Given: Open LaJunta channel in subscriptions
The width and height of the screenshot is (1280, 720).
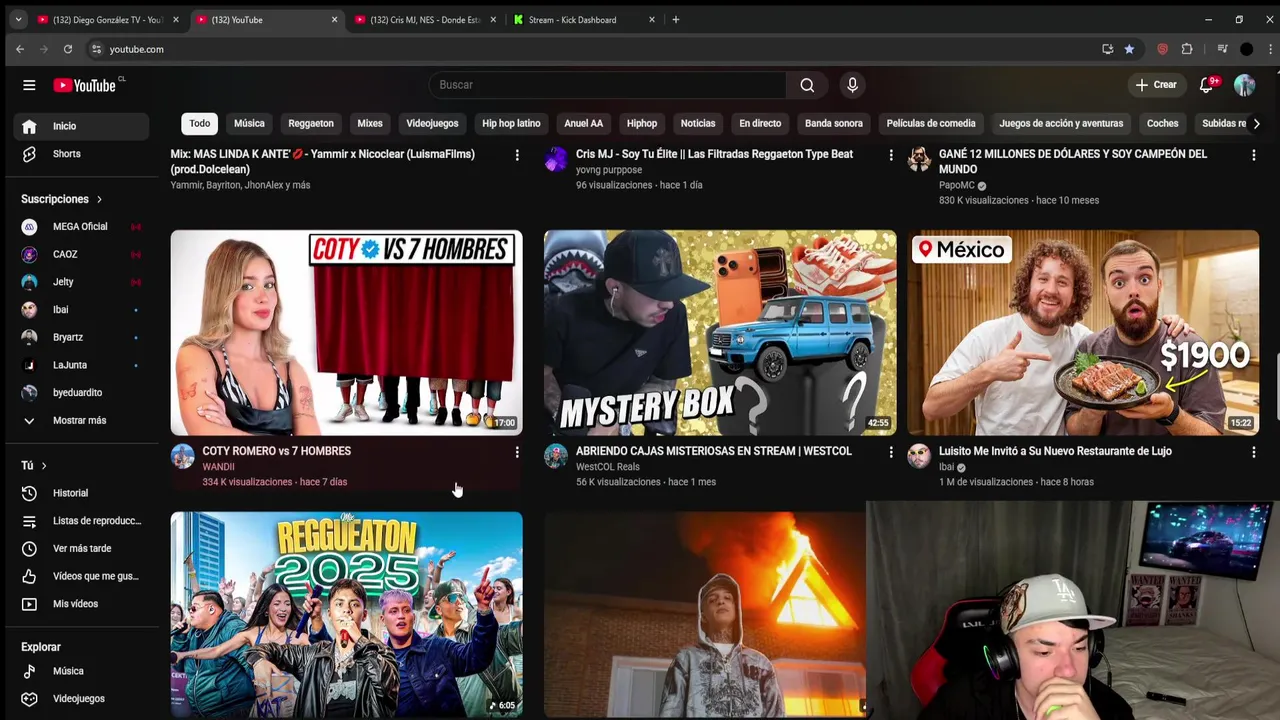Looking at the screenshot, I should [x=81, y=365].
